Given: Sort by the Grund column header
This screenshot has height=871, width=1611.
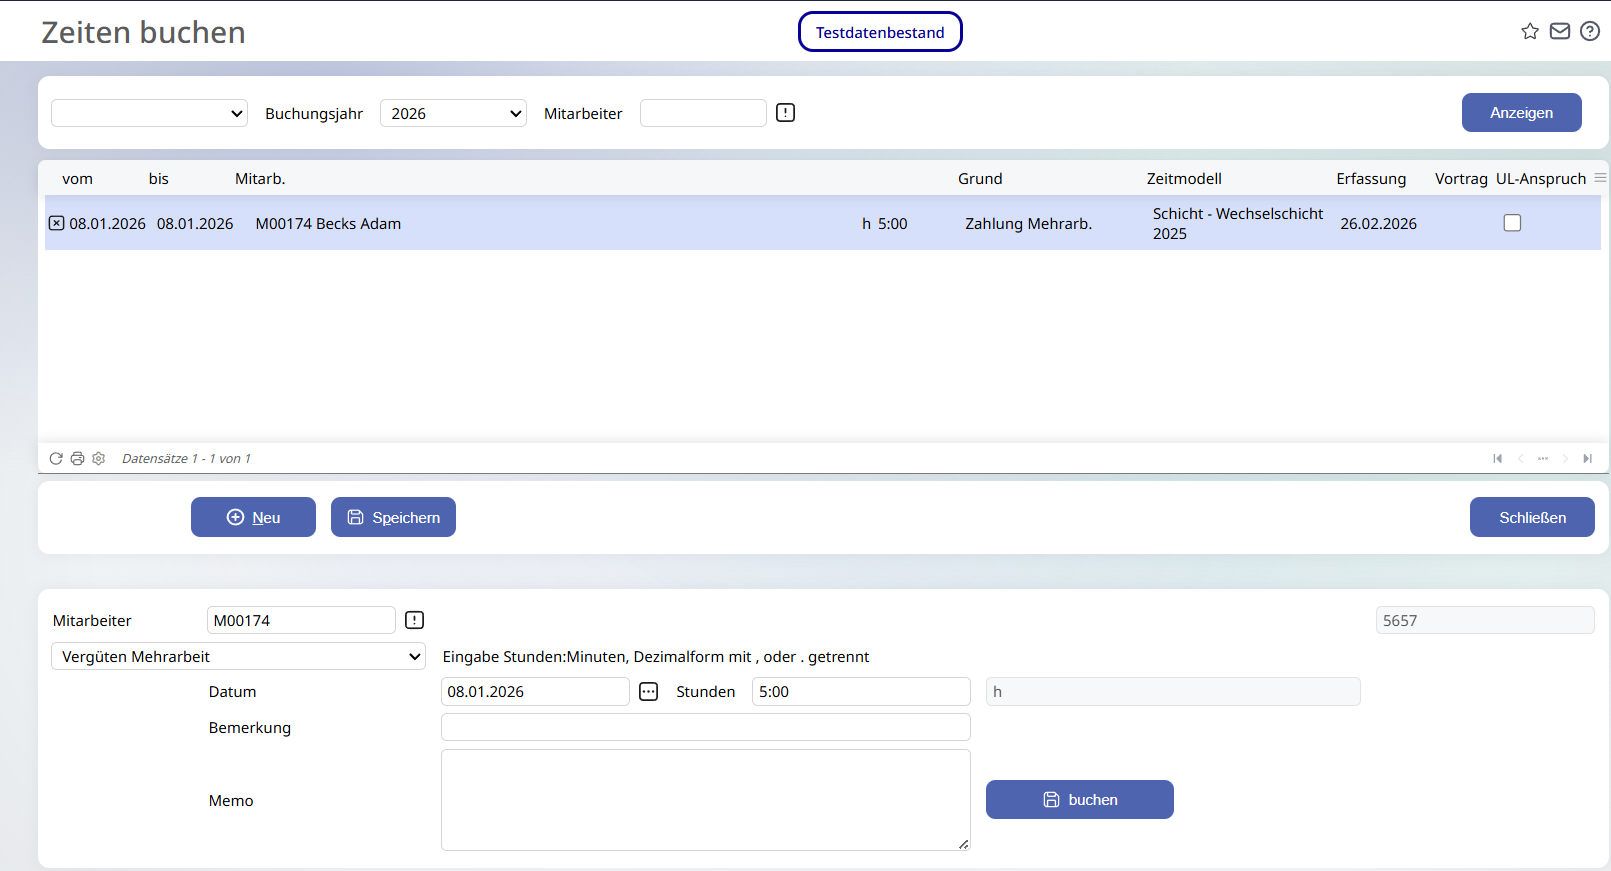Looking at the screenshot, I should point(980,178).
